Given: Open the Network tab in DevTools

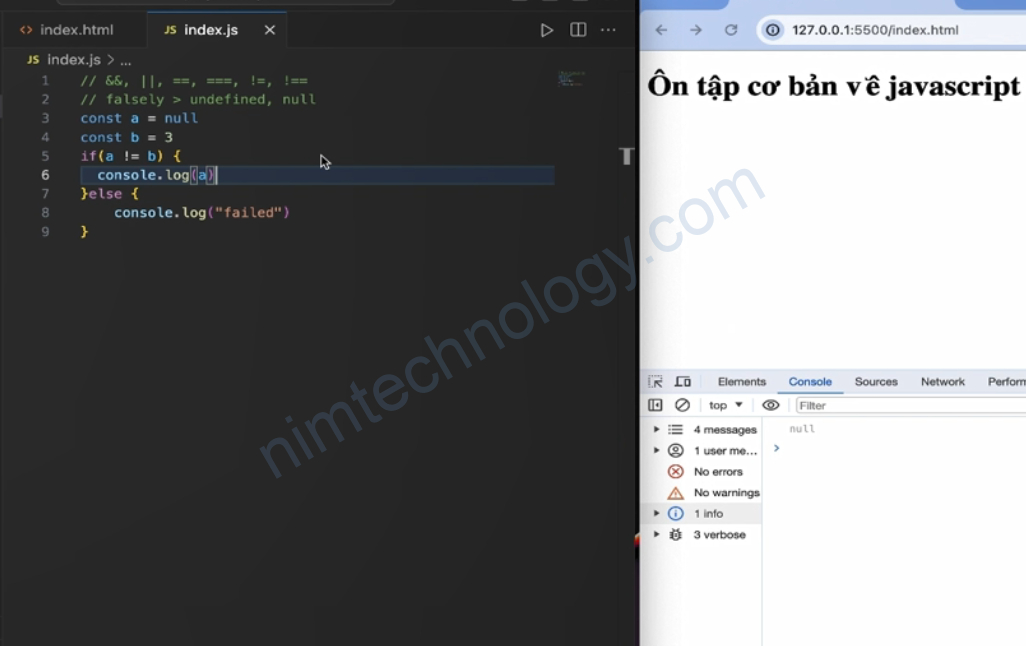Looking at the screenshot, I should pyautogui.click(x=942, y=382).
